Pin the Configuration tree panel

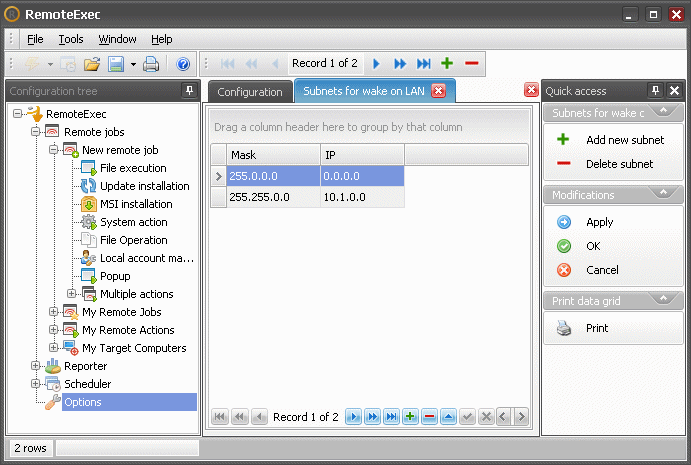pos(189,90)
